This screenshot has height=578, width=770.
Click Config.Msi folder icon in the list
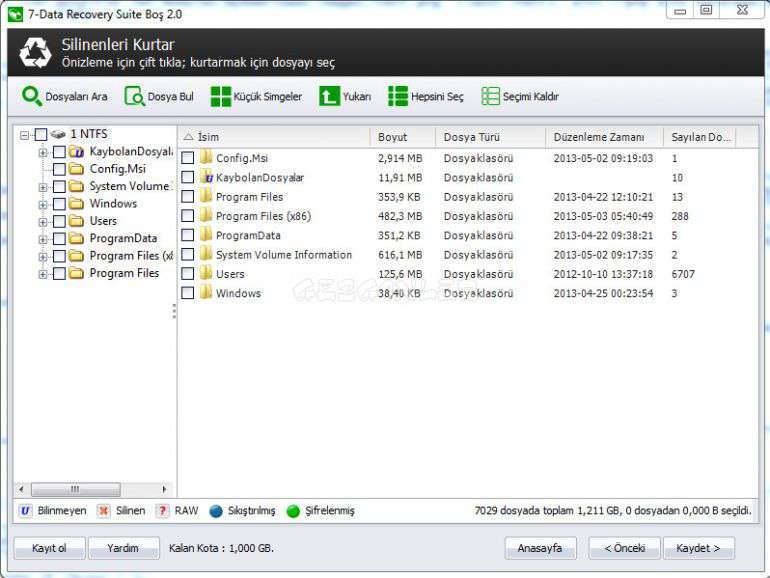(206, 158)
